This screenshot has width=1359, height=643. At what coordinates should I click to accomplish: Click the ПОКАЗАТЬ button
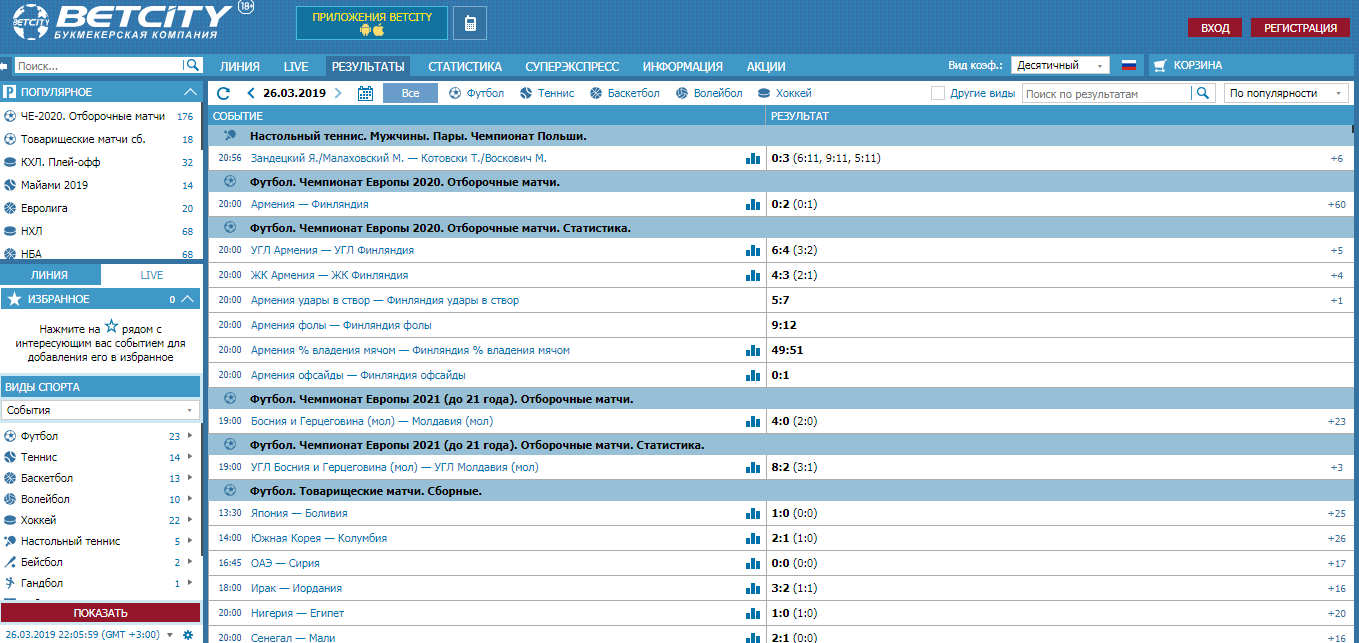coord(100,613)
